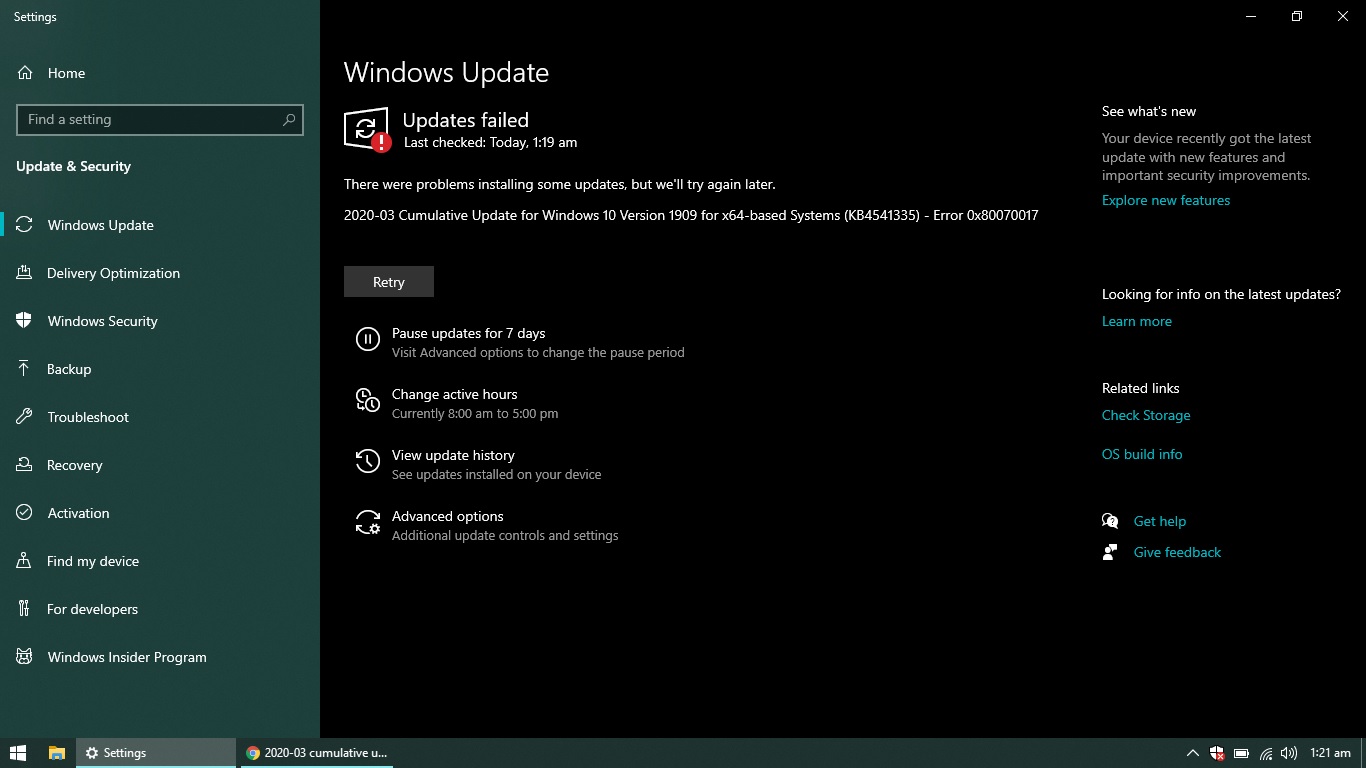Click the Retry button
1366x768 pixels.
[x=389, y=282]
